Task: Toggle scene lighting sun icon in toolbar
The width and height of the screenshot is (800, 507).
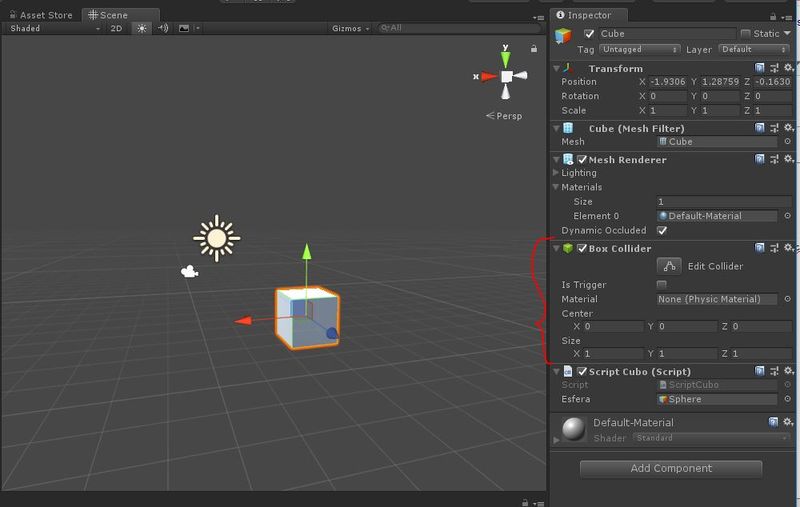Action: click(142, 29)
